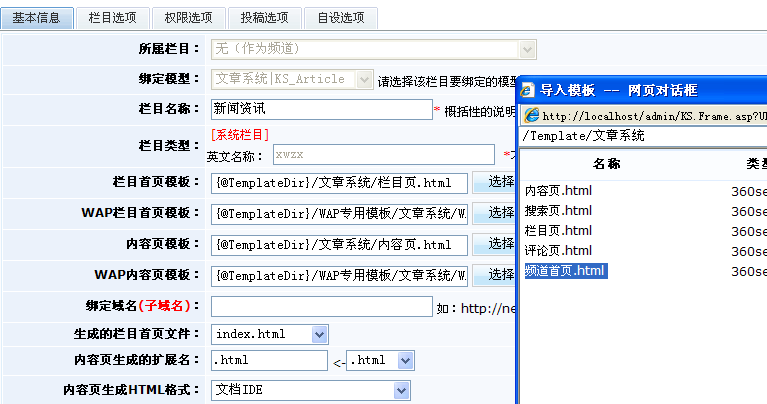Expand the 绑定模型 dropdown
Screen dimensions: 767x404
click(x=364, y=79)
